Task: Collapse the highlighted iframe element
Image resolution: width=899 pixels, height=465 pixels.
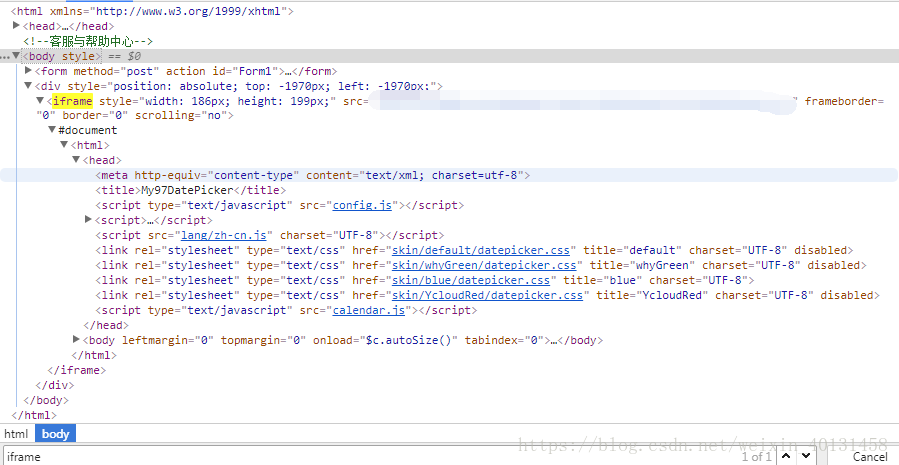Action: pyautogui.click(x=40, y=100)
